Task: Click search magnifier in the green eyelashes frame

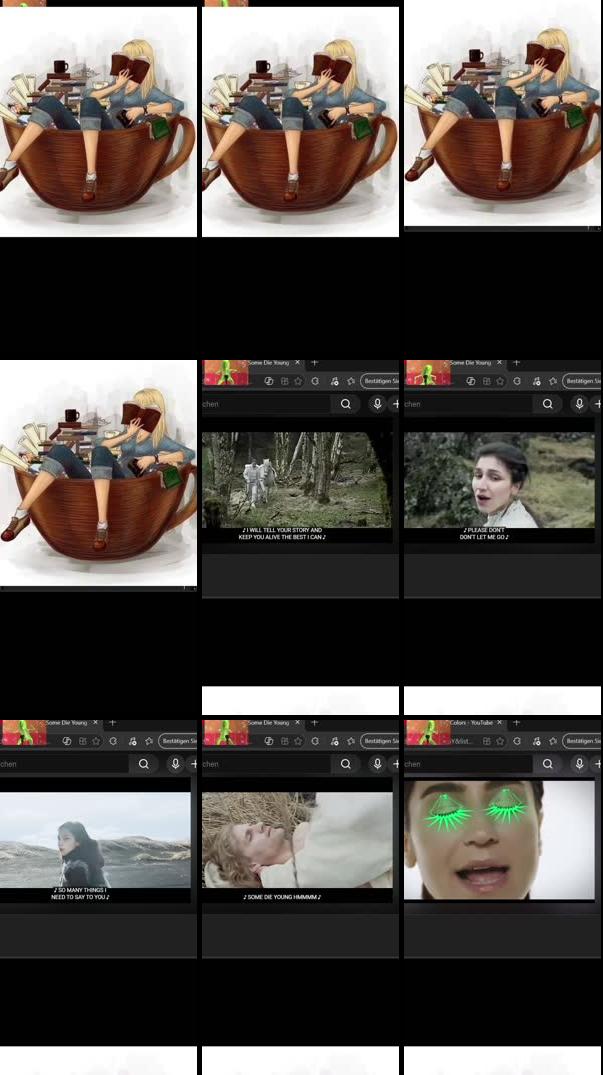Action: 547,764
